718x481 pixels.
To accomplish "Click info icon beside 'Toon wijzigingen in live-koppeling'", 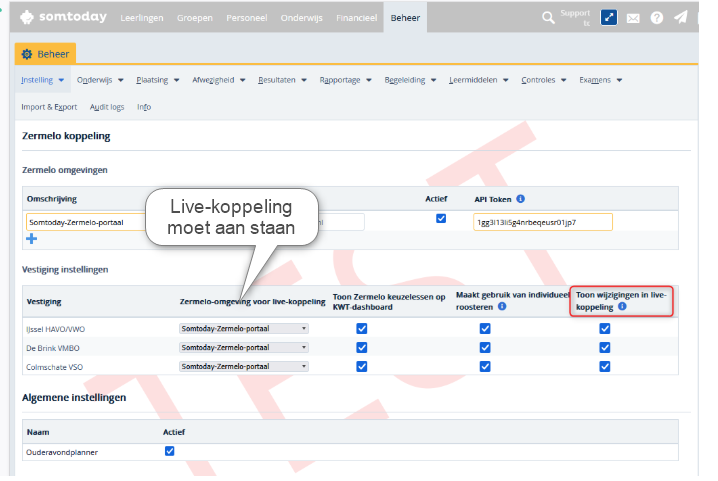I will click(622, 307).
